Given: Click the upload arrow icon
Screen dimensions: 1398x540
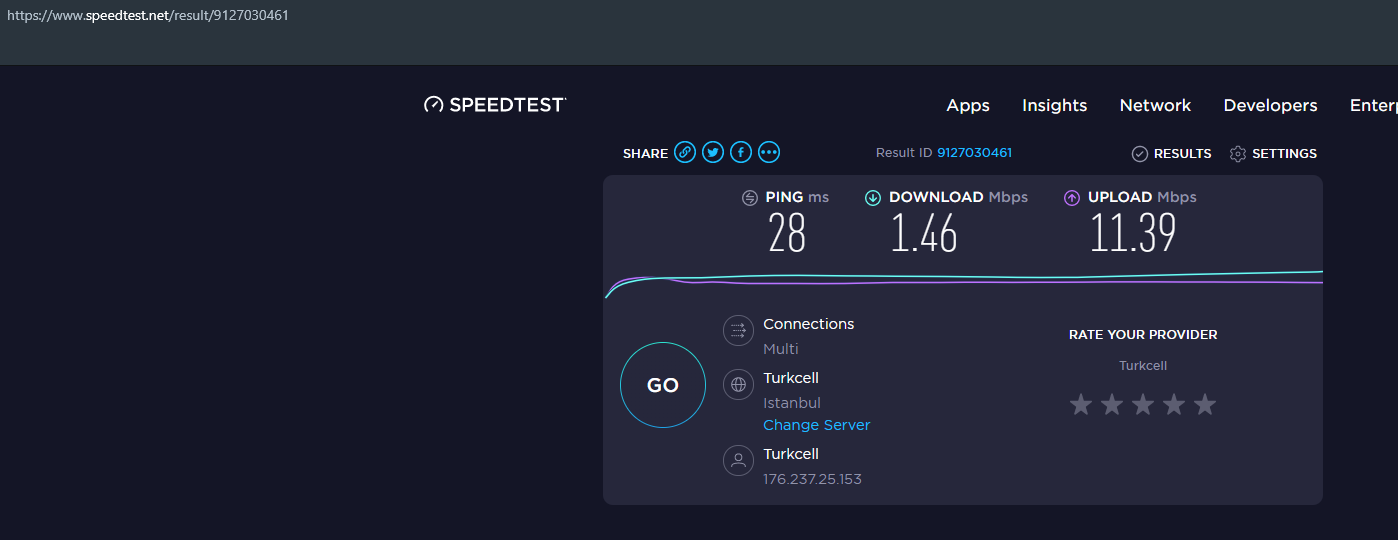Looking at the screenshot, I should [1072, 197].
